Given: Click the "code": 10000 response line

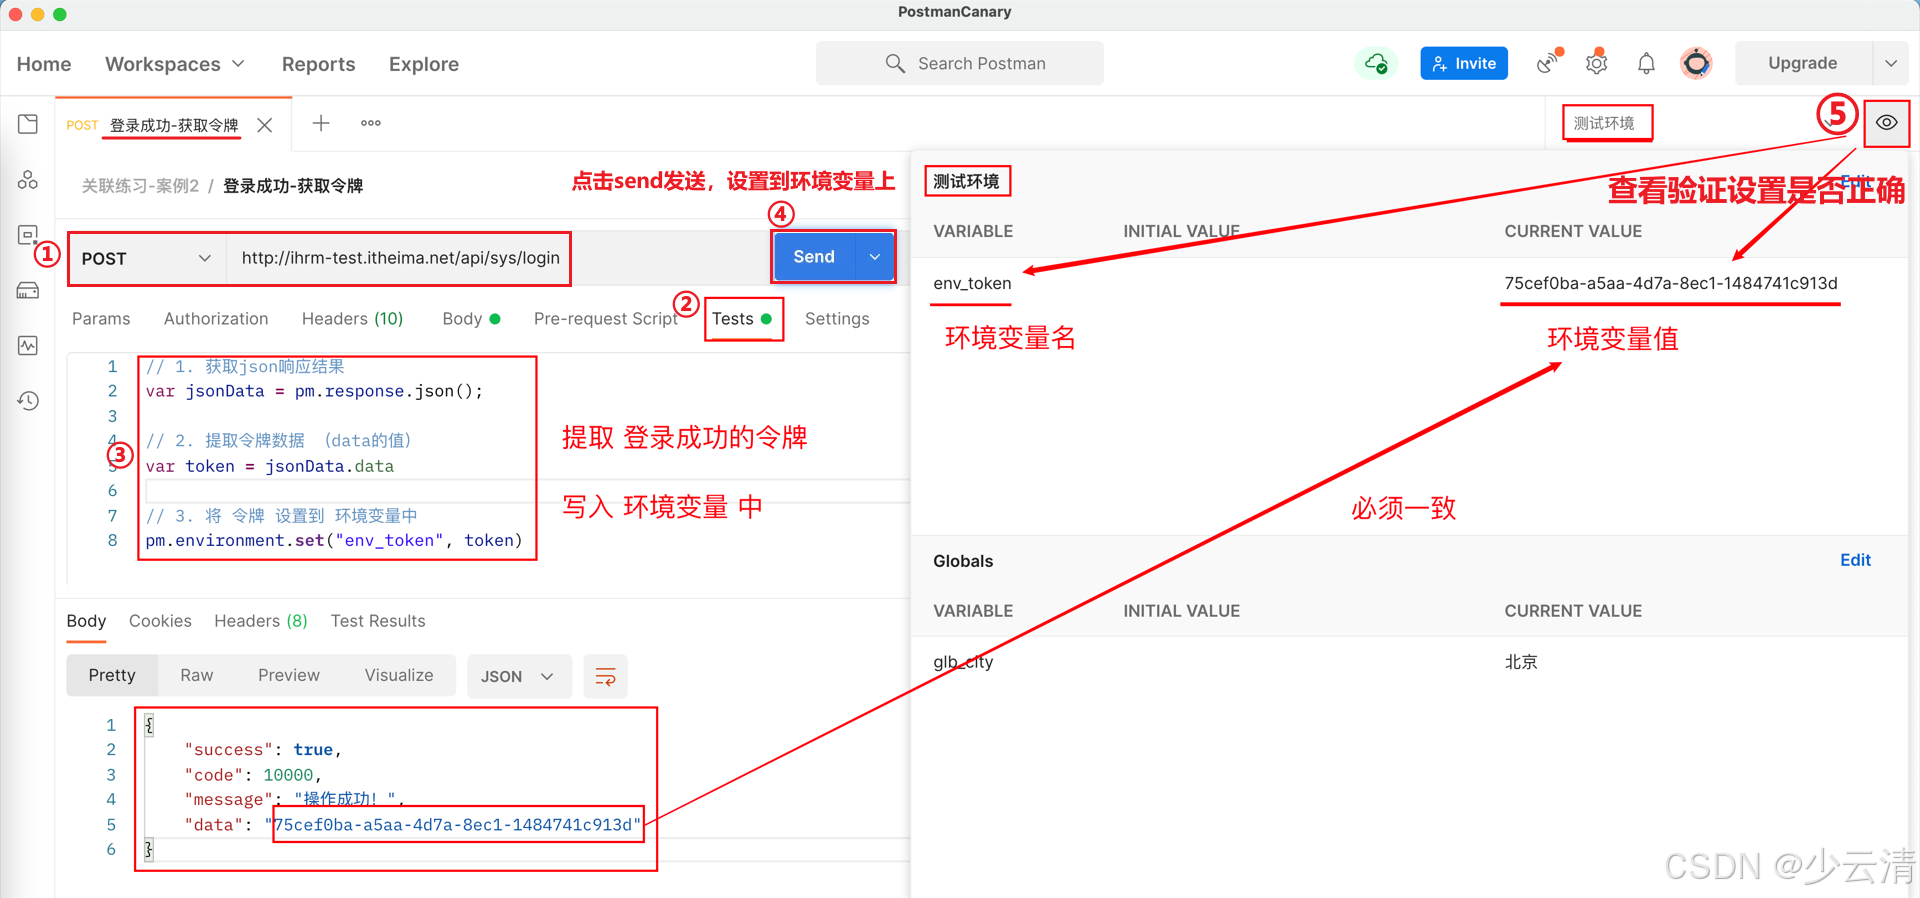Looking at the screenshot, I should tap(253, 775).
